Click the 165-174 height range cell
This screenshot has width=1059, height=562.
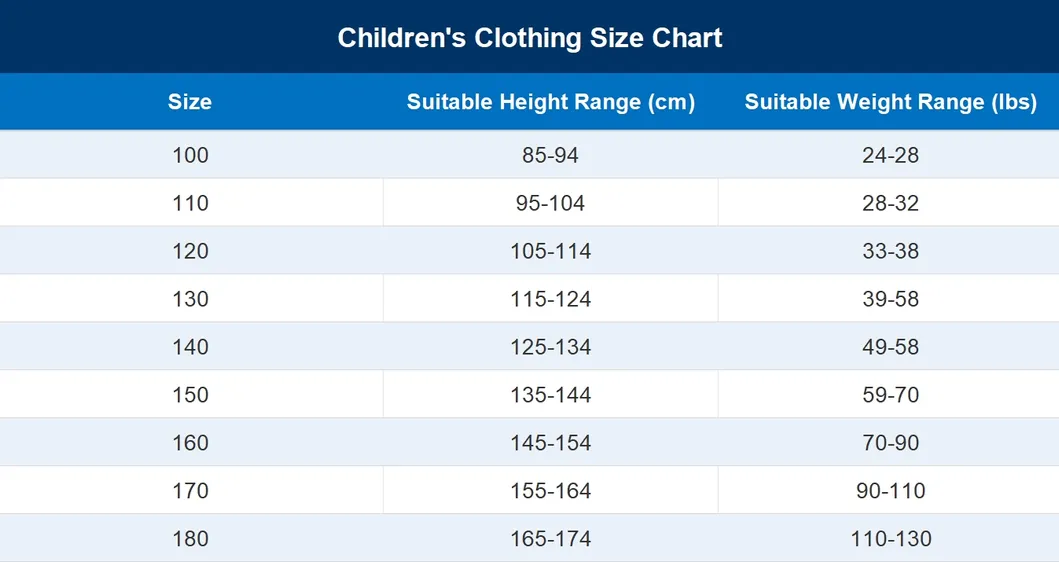click(x=550, y=538)
